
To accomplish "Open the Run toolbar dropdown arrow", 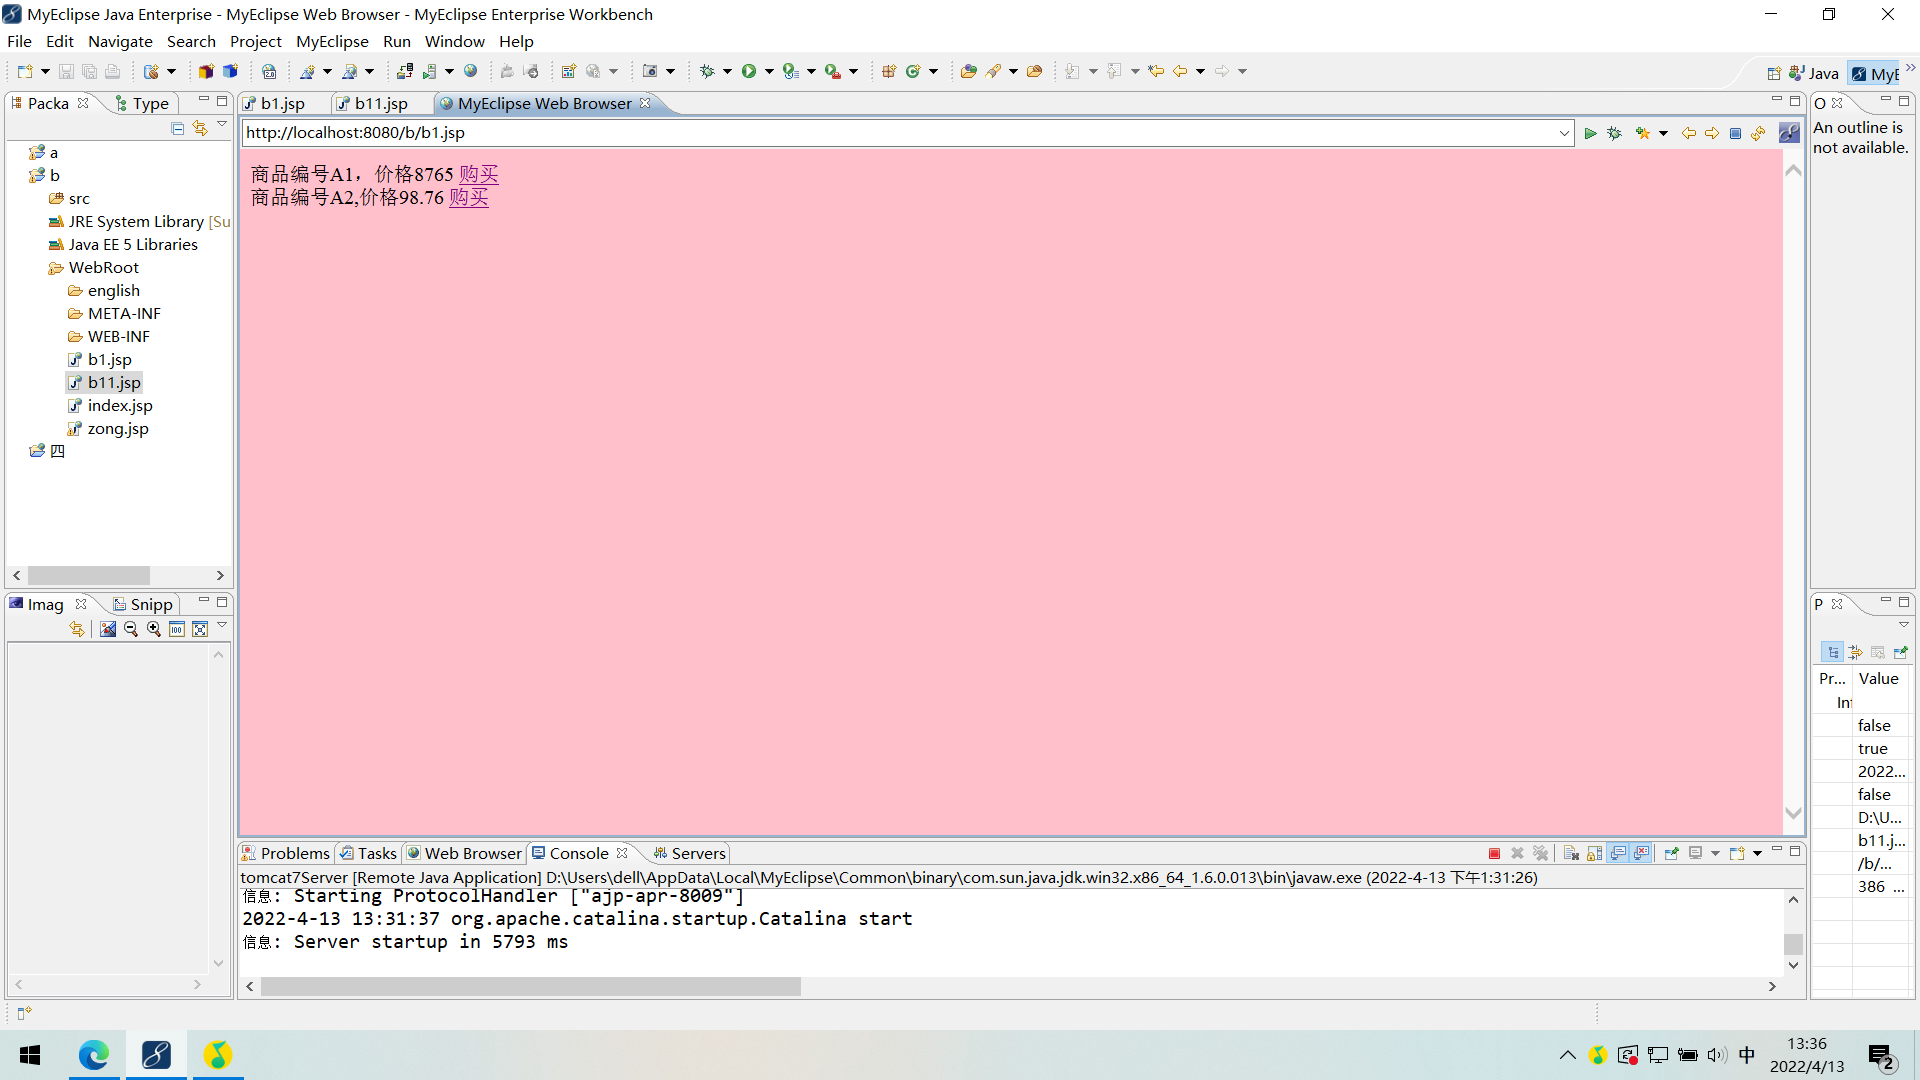I will pos(769,71).
